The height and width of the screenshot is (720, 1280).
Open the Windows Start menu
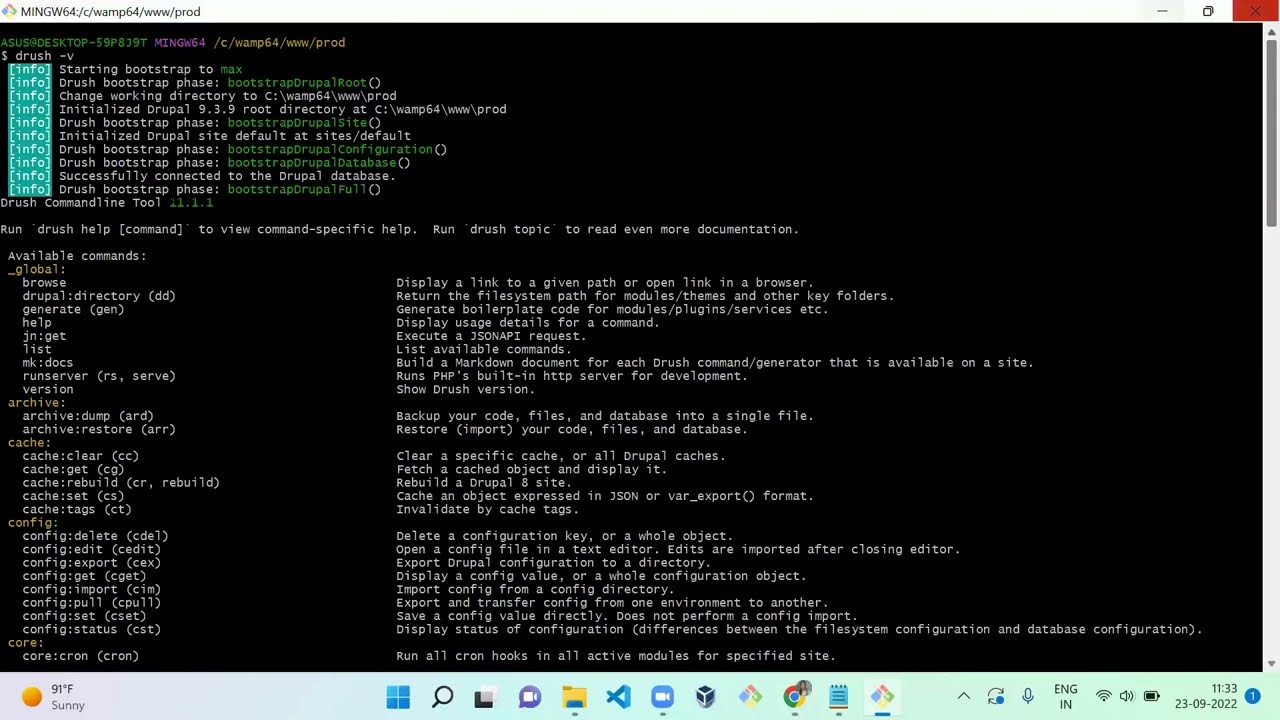pyautogui.click(x=398, y=697)
